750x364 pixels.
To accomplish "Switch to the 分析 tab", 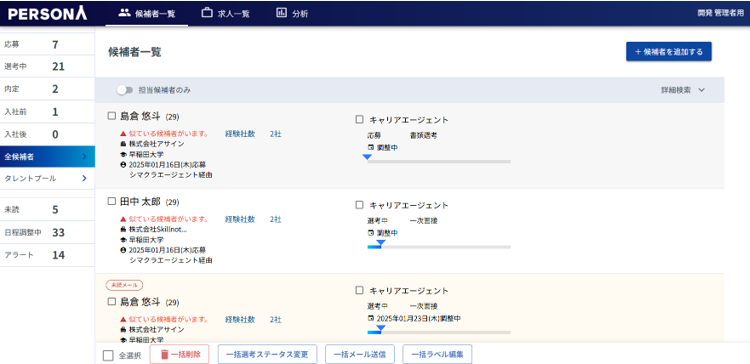I will 292,13.
